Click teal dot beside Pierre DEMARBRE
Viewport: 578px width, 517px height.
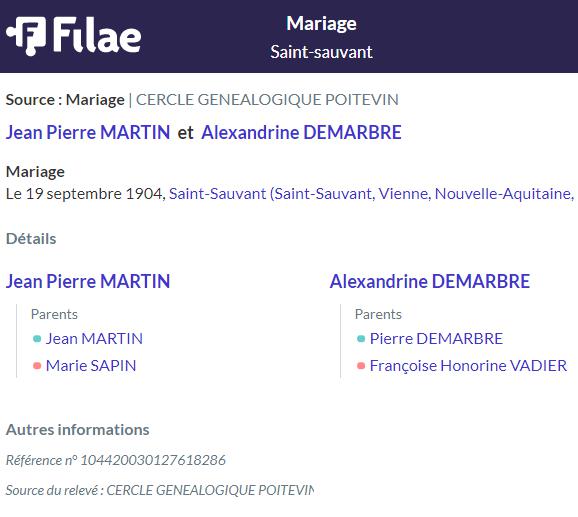click(361, 339)
